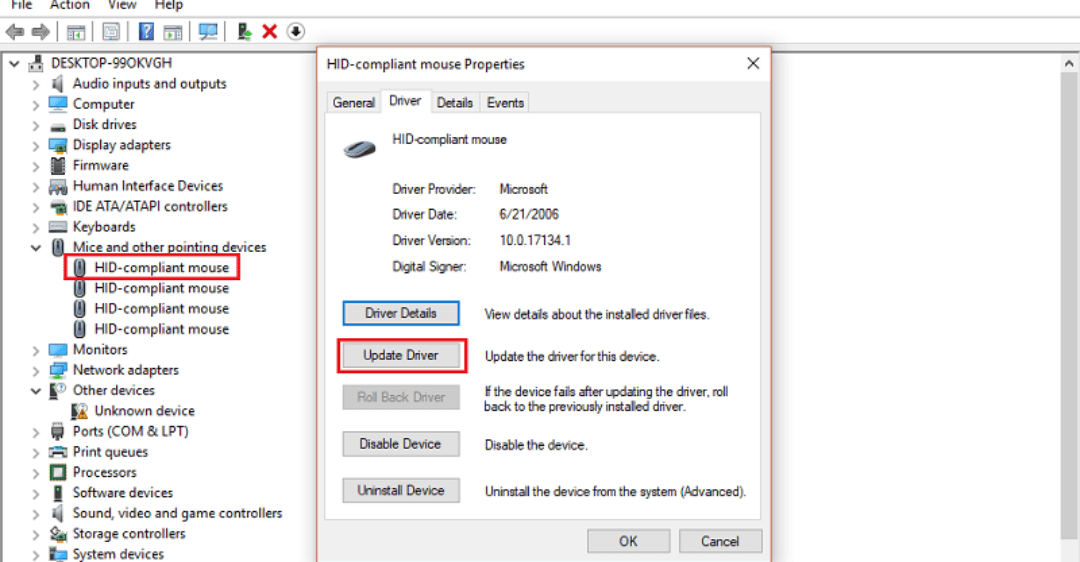
Task: Open the Help menu
Action: click(169, 6)
